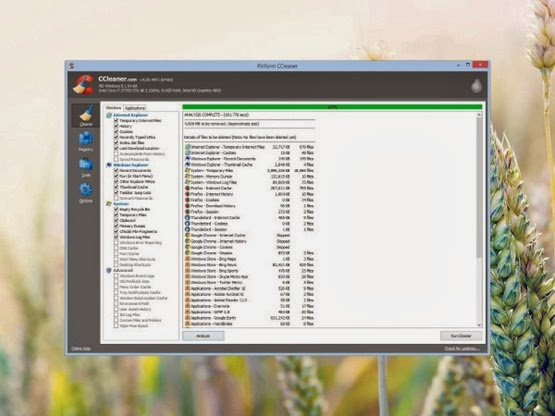The width and height of the screenshot is (555, 416).
Task: Toggle Last Download Location checkbox
Action: (116, 148)
